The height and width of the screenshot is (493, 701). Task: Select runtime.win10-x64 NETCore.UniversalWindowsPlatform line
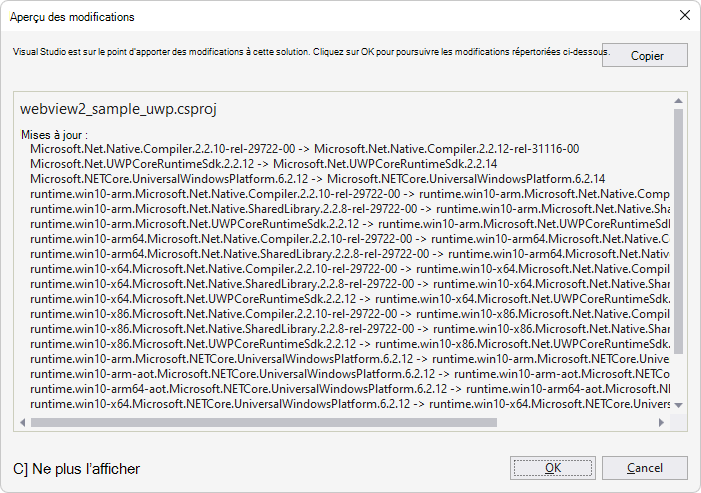(x=350, y=404)
